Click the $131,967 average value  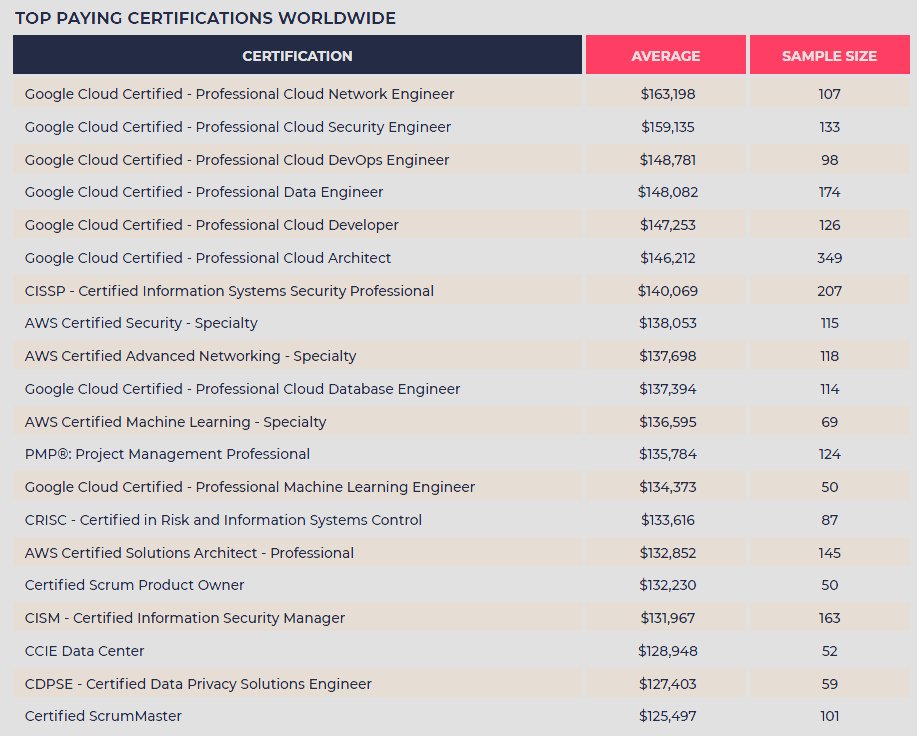point(667,618)
